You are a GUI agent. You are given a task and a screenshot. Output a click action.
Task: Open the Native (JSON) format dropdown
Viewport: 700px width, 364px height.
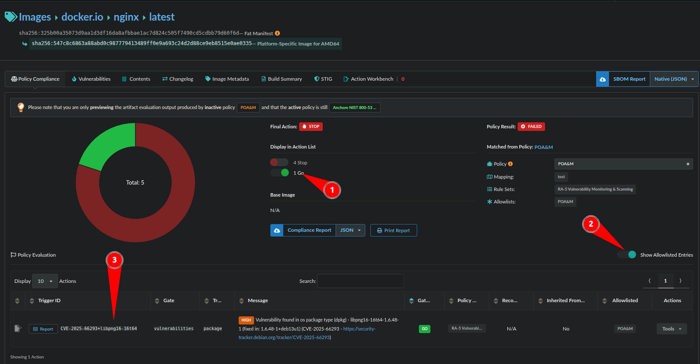coord(674,79)
